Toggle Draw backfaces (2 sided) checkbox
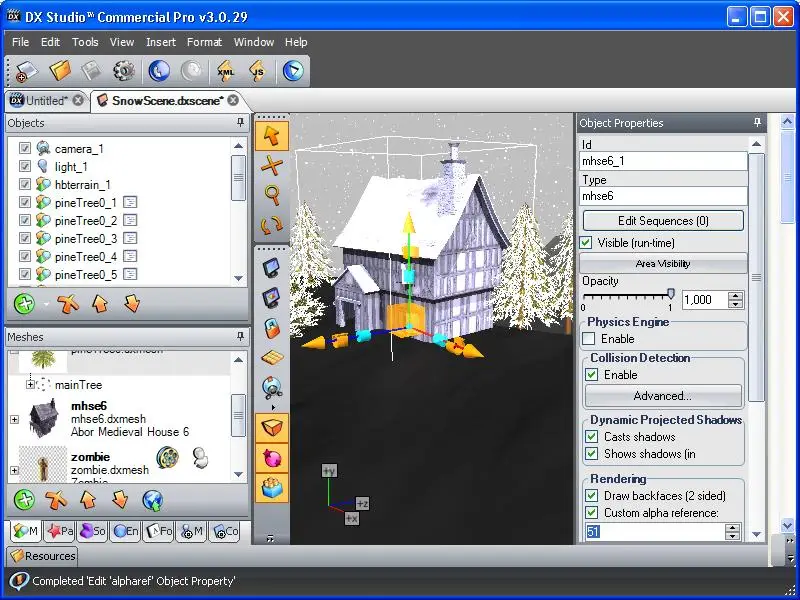The width and height of the screenshot is (800, 600). [592, 495]
